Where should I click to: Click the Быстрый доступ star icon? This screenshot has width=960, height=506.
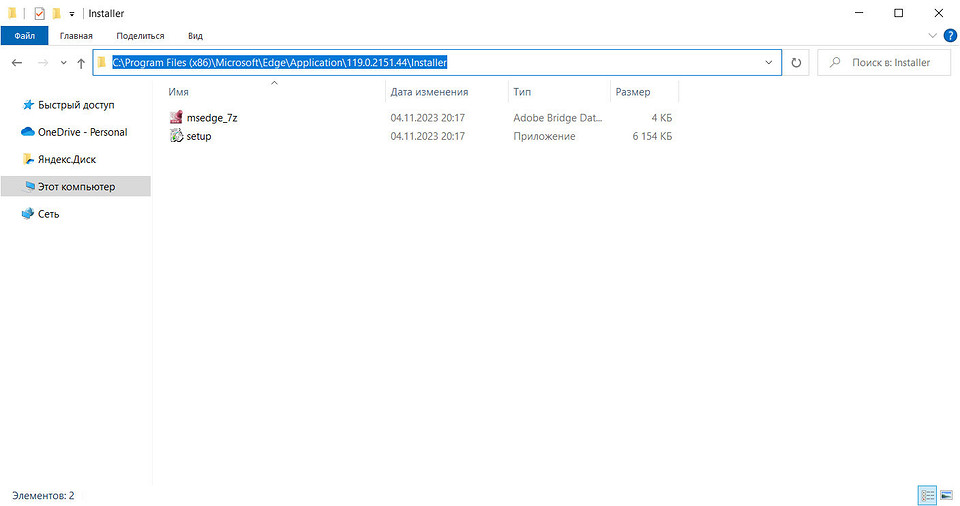pyautogui.click(x=28, y=105)
